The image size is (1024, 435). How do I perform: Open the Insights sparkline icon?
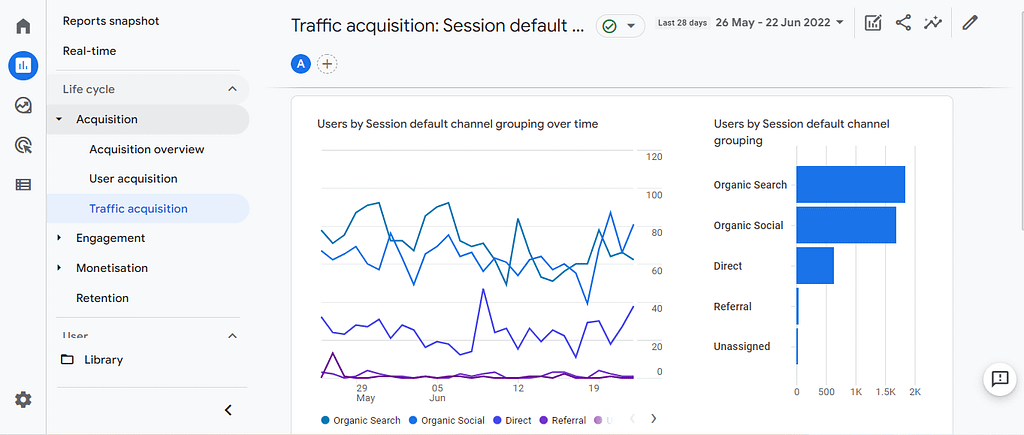pyautogui.click(x=933, y=23)
